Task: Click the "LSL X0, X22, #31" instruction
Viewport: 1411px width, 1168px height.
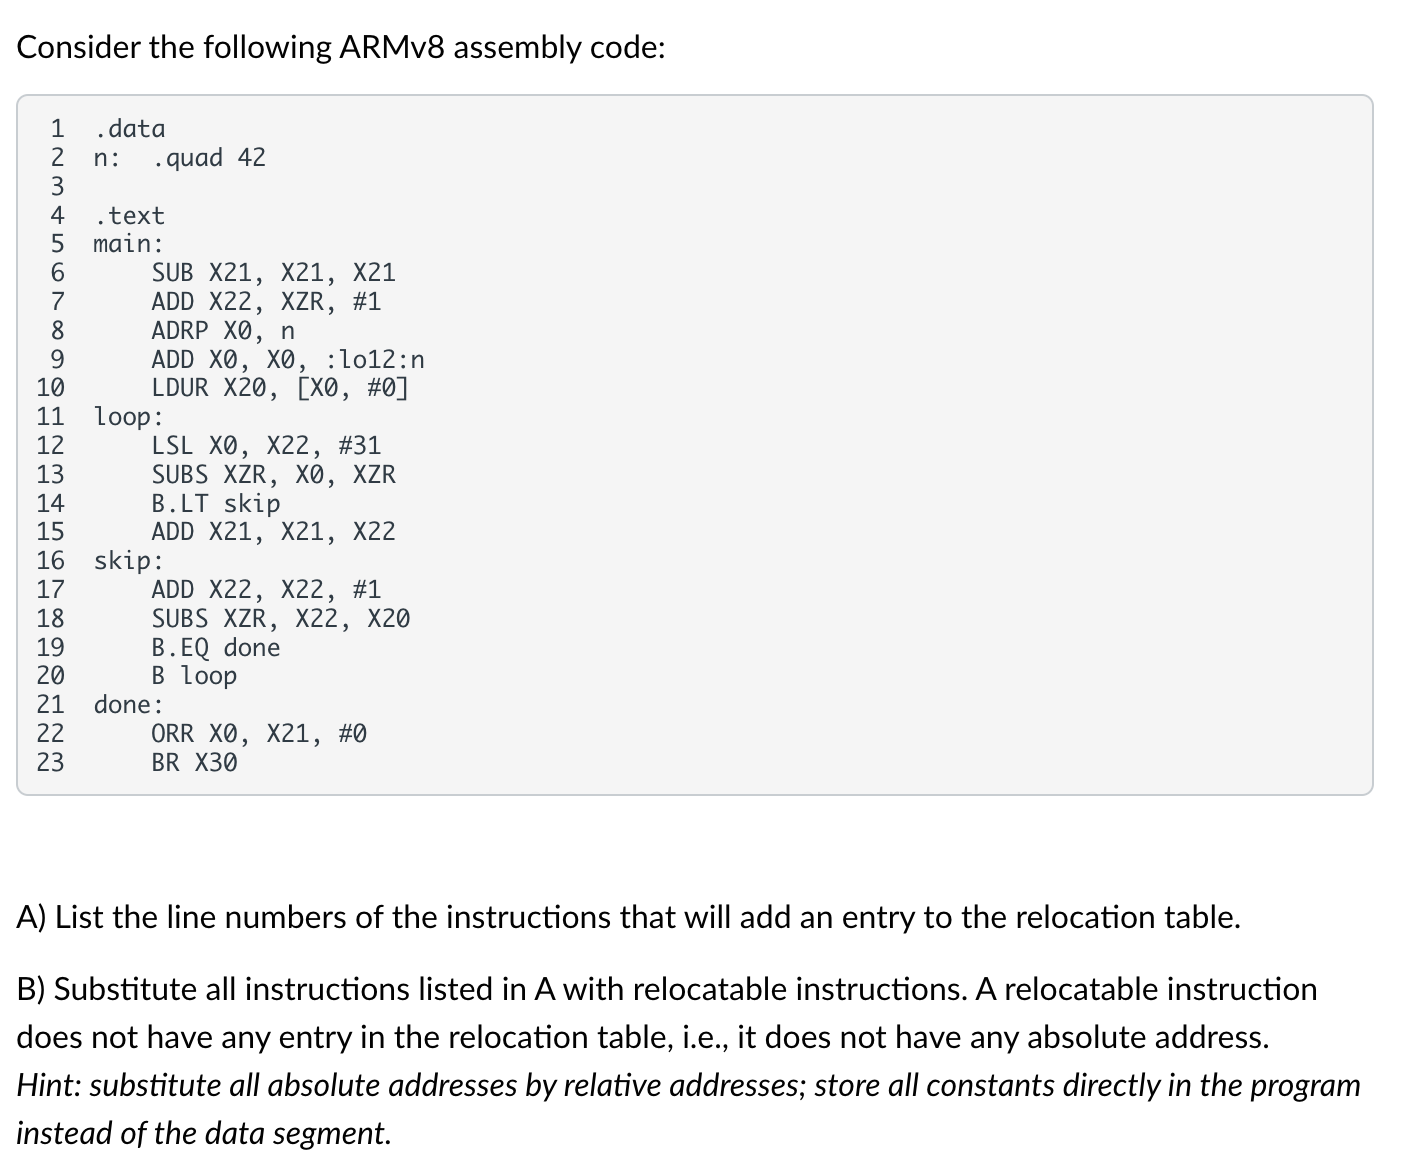Action: coord(266,446)
